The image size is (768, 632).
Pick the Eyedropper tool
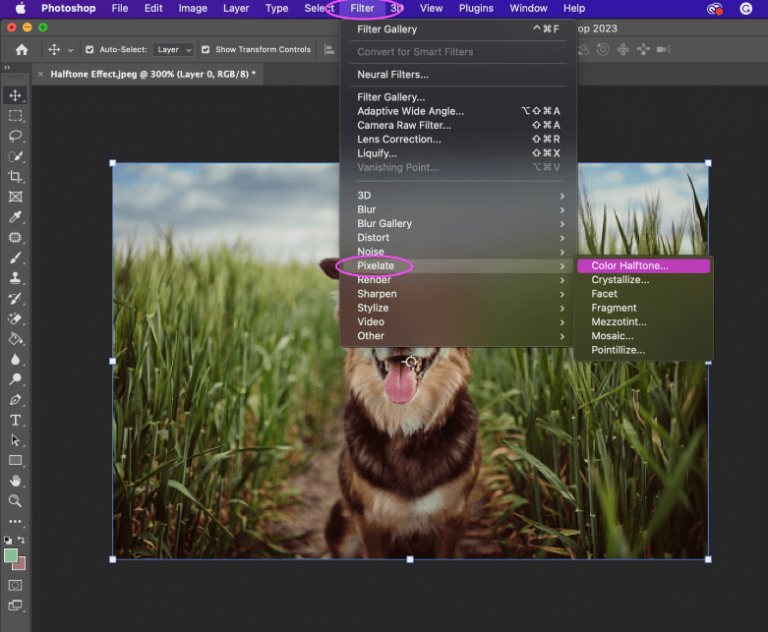[15, 218]
